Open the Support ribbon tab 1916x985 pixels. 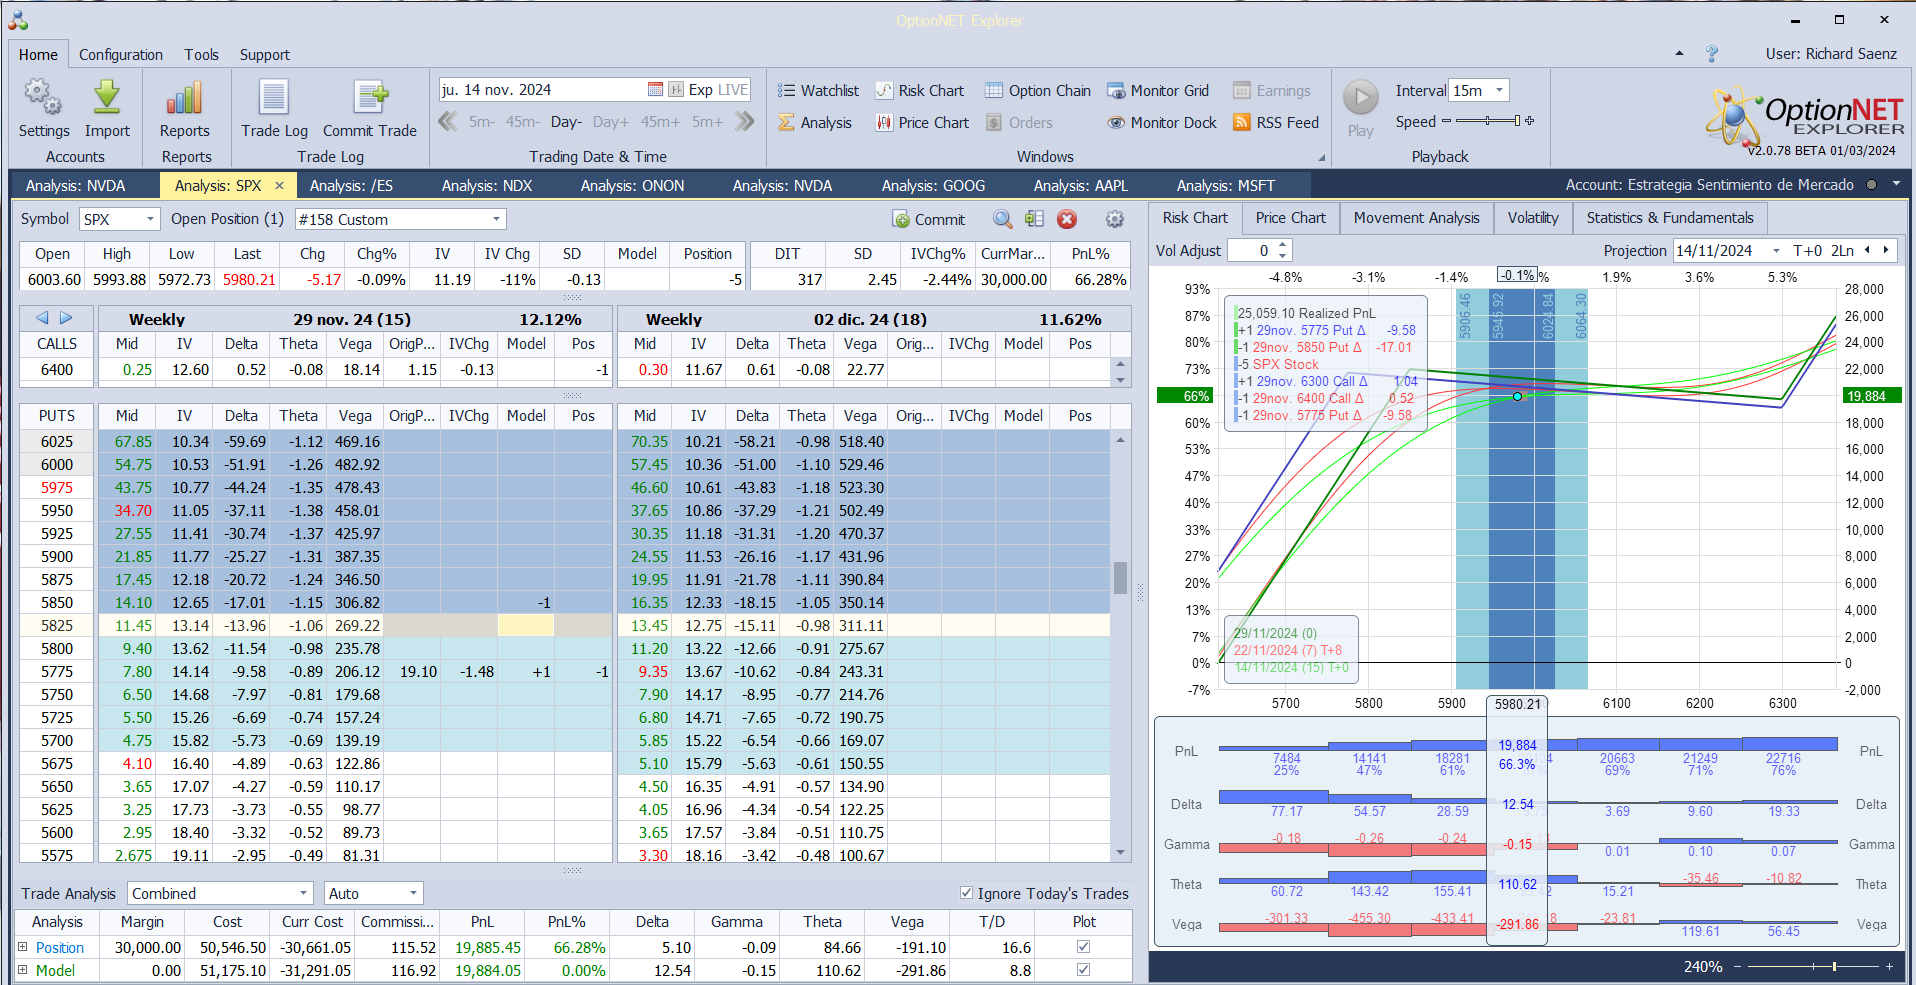tap(264, 55)
